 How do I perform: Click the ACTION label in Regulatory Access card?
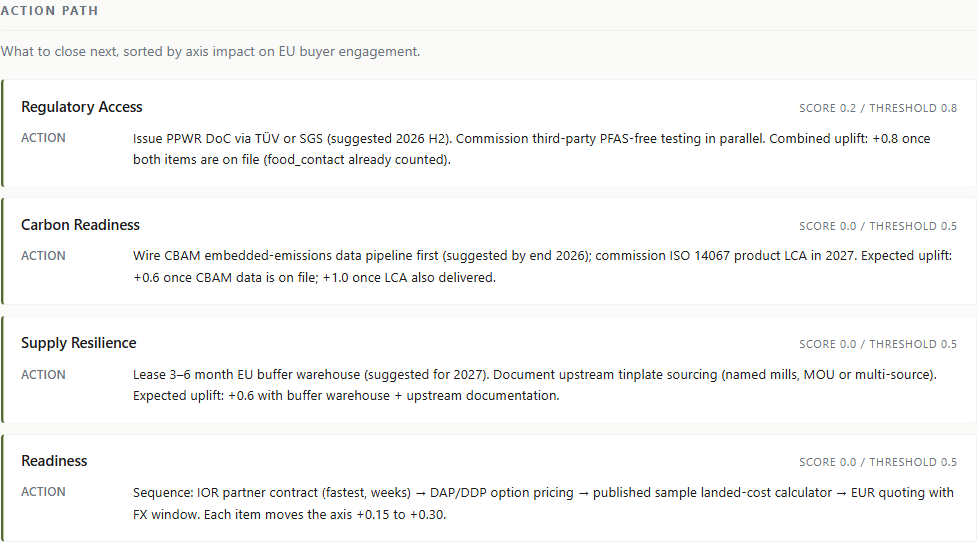coord(43,138)
